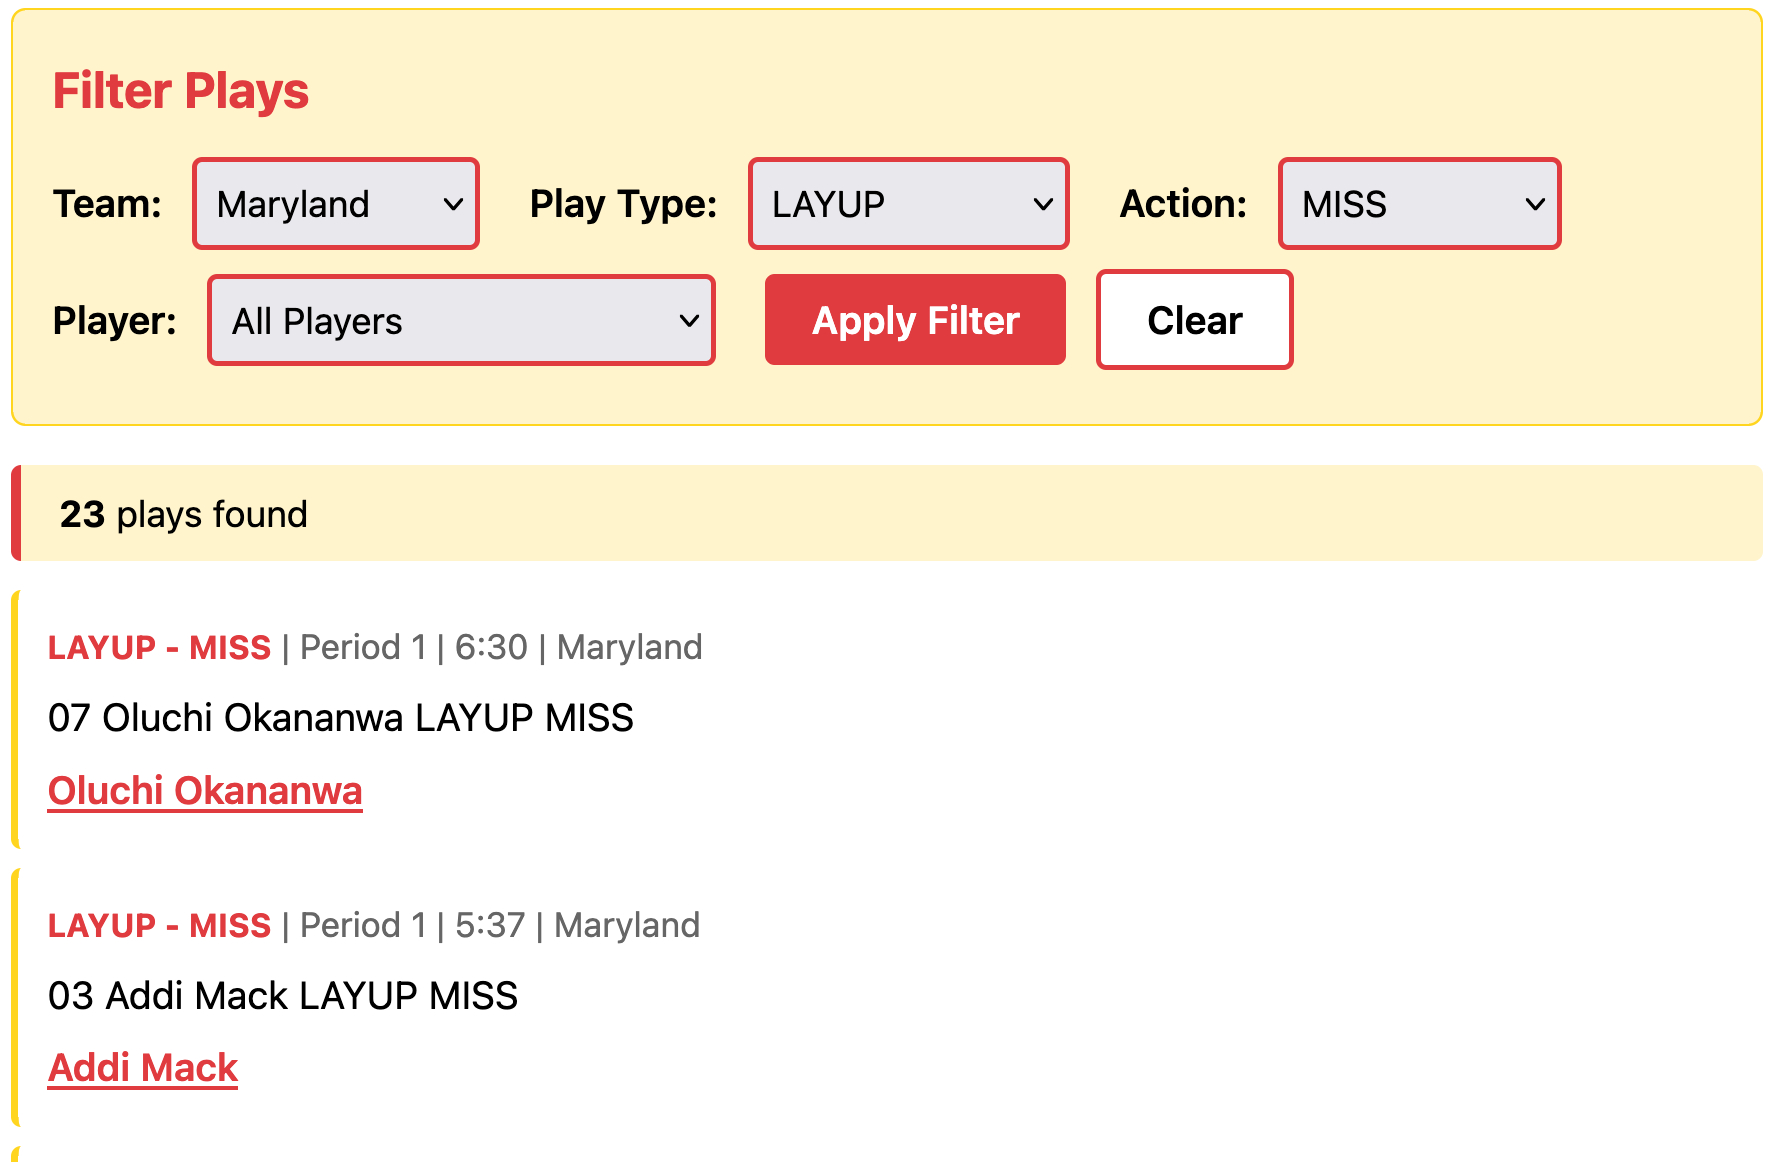Expand the Play Type dropdown set to LAYUP
Image resolution: width=1768 pixels, height=1162 pixels.
[x=908, y=204]
